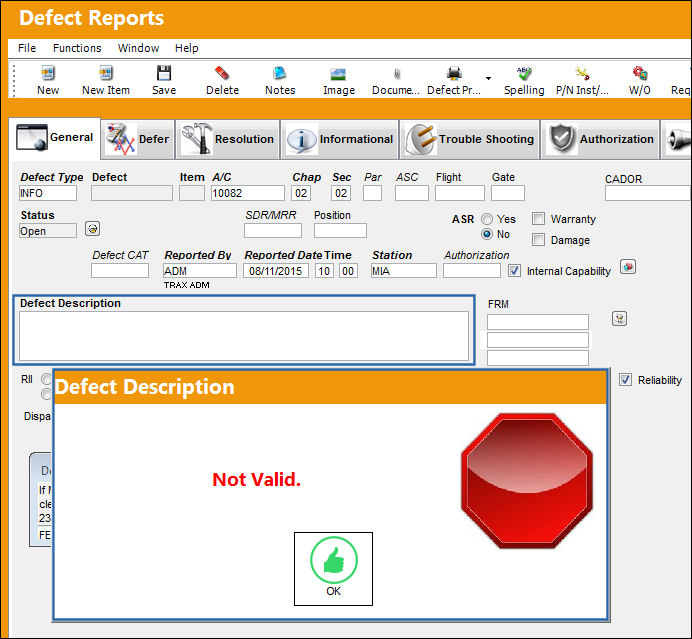This screenshot has width=692, height=639.
Task: Switch to the Informational tab
Action: click(x=340, y=139)
